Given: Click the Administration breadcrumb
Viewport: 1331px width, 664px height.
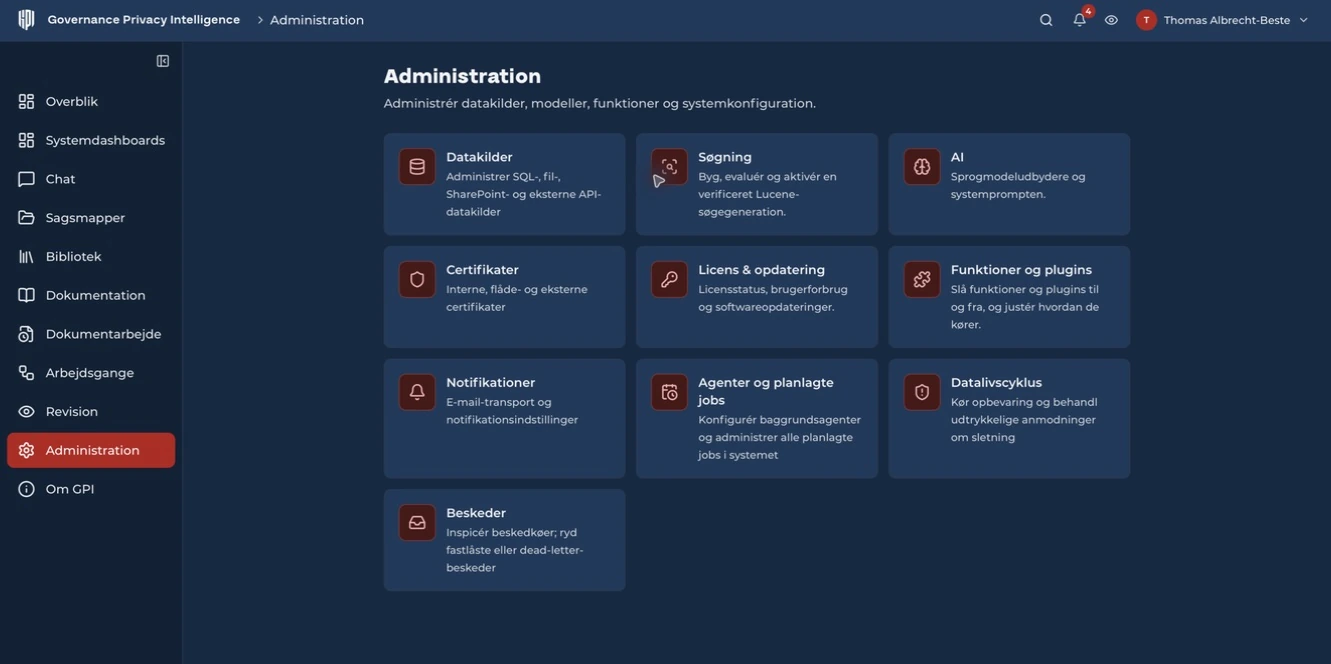Looking at the screenshot, I should coord(317,20).
